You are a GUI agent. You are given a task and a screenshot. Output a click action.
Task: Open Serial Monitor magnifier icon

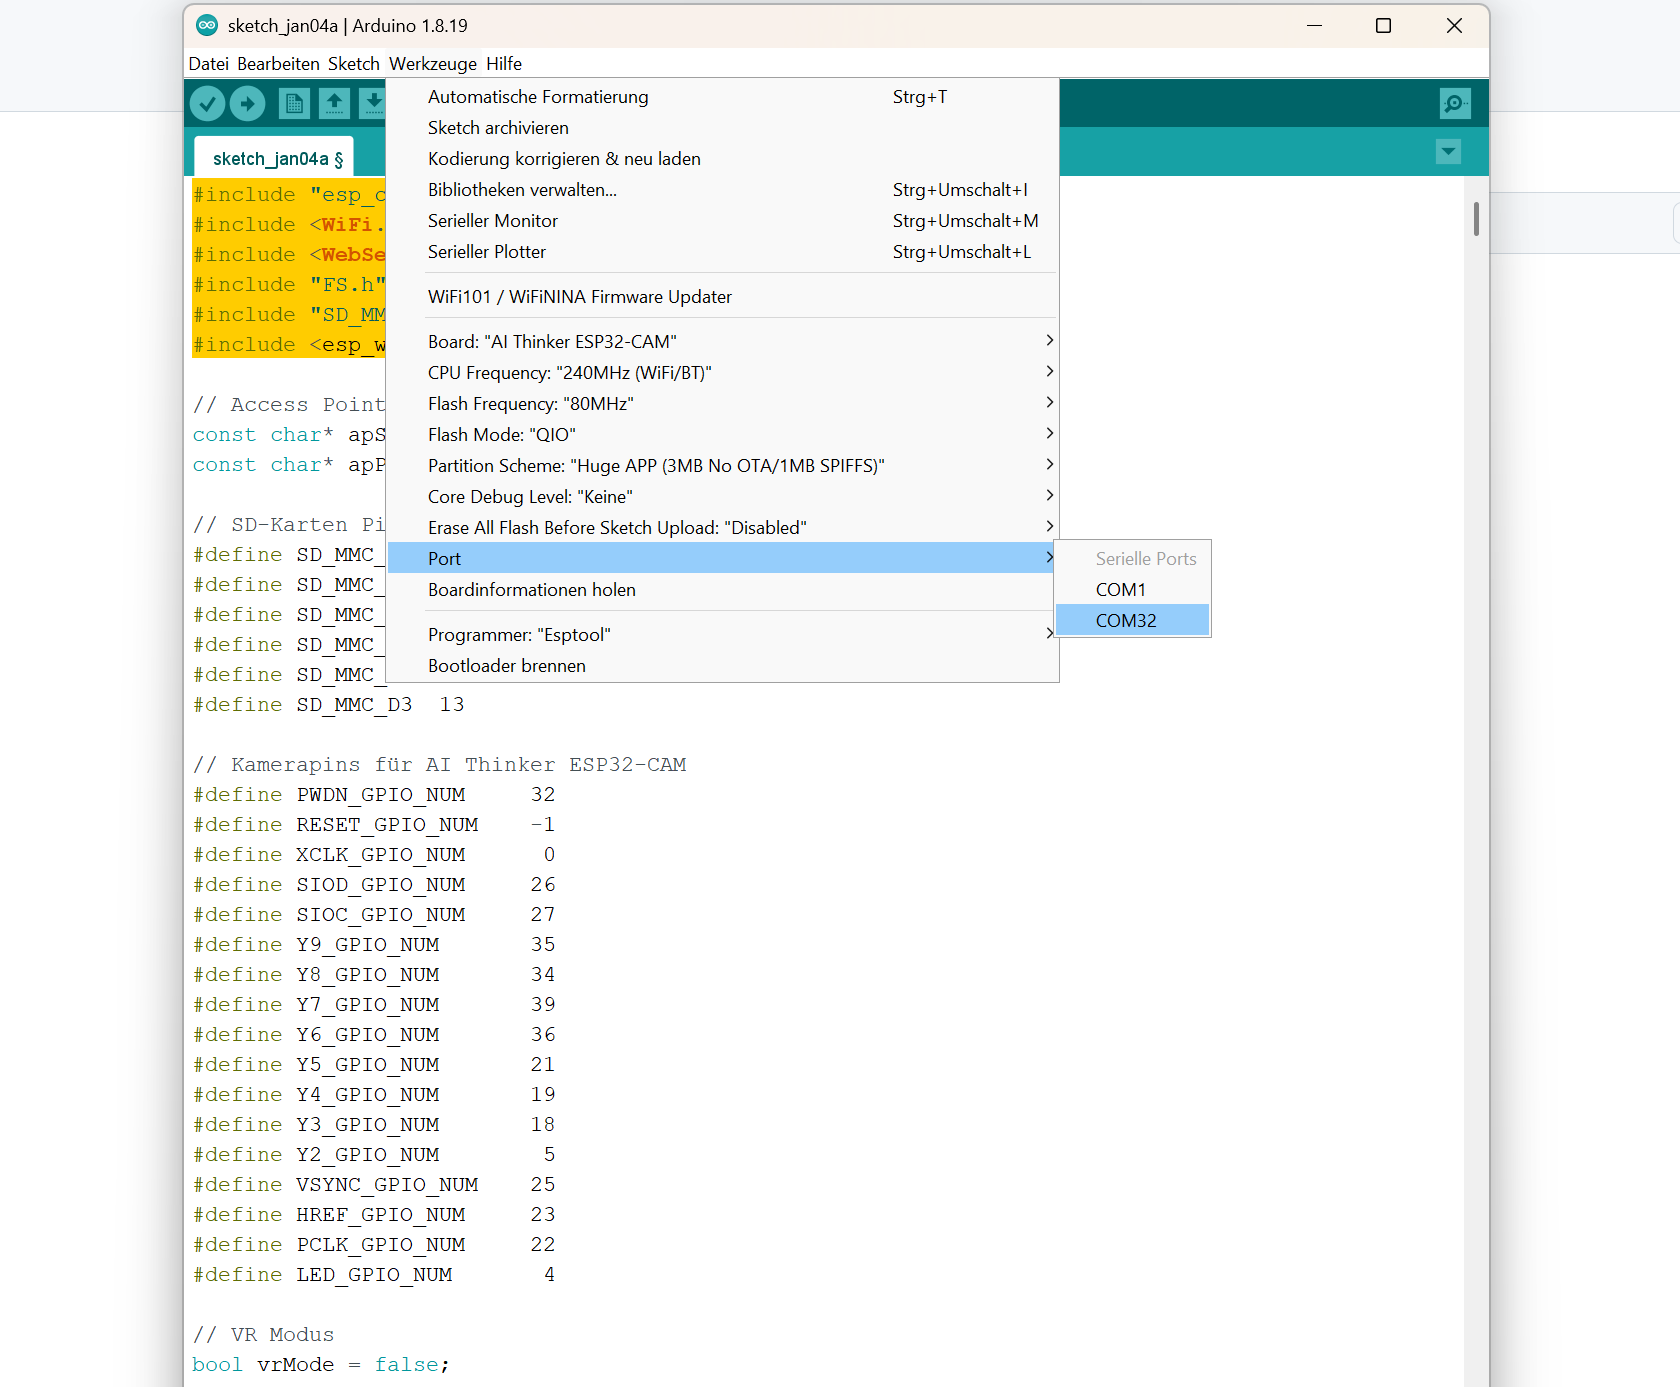1454,103
